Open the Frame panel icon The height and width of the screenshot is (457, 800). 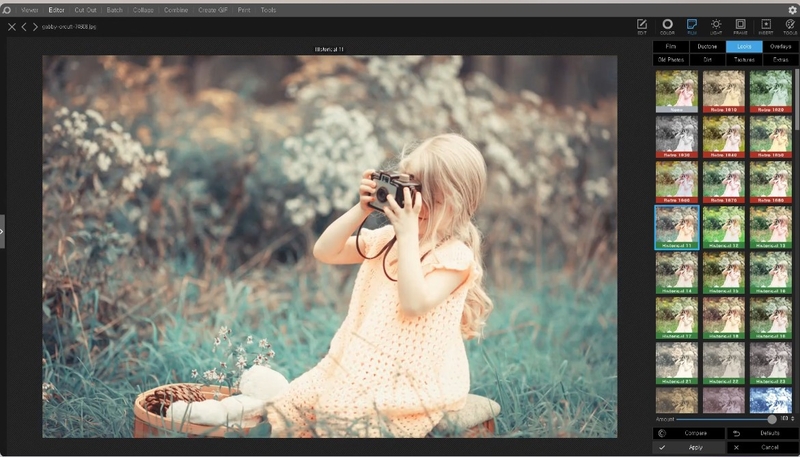(741, 25)
